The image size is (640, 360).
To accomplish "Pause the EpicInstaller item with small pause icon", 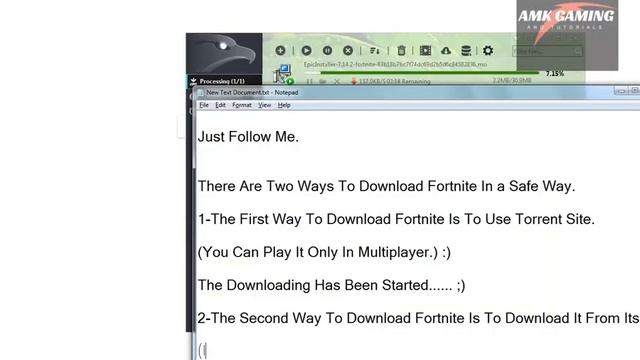I will coord(309,81).
